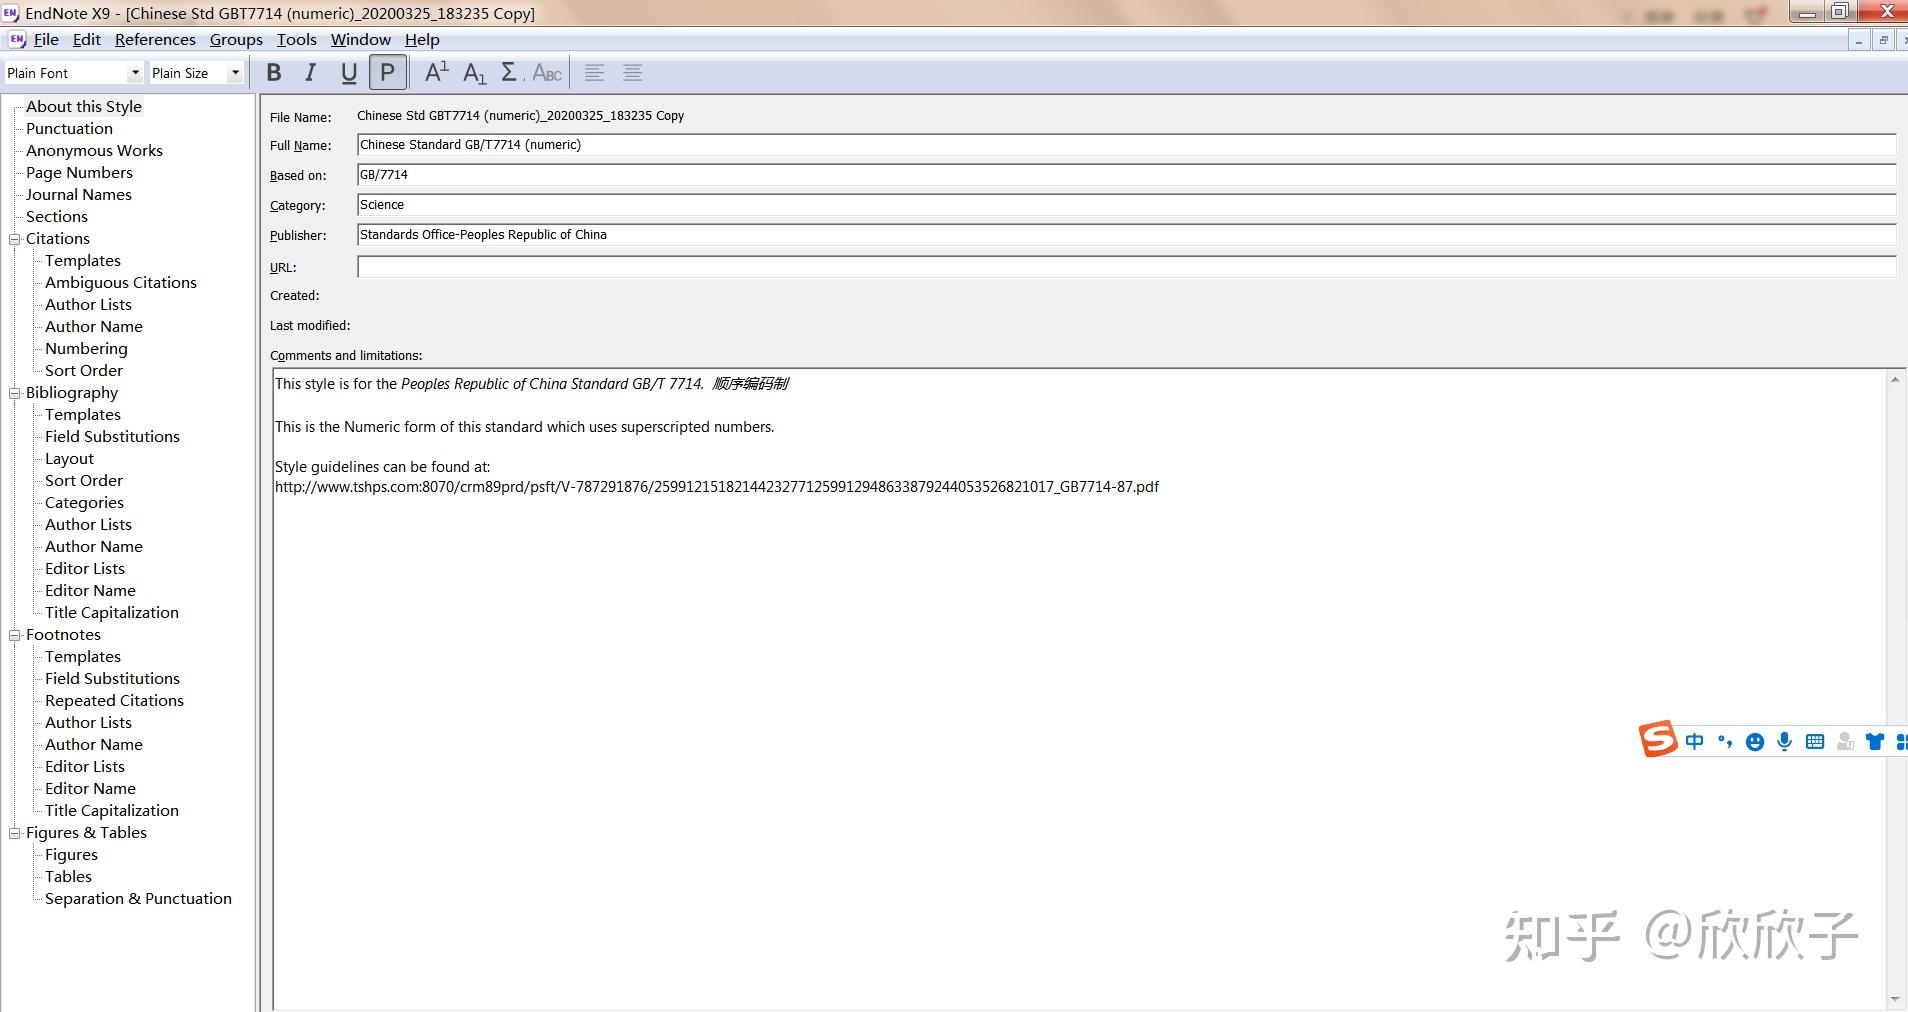The image size is (1908, 1012).
Task: Click the comments box scrollbar down arrow
Action: coord(1895,999)
